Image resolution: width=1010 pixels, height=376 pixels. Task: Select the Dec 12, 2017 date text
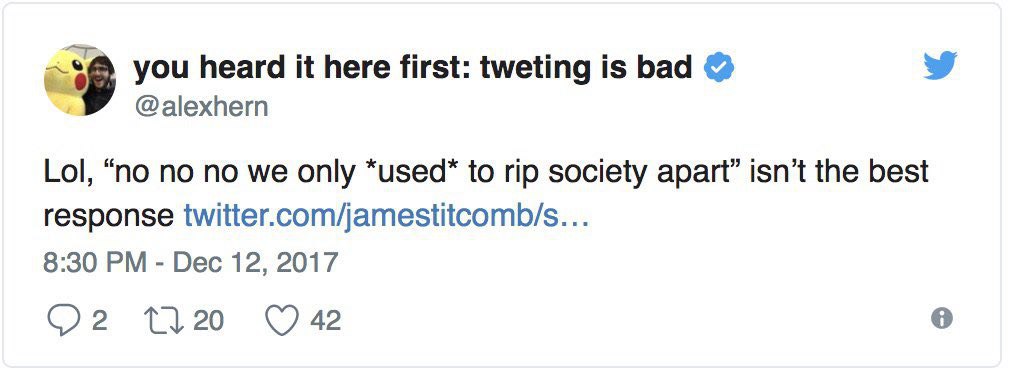click(256, 263)
